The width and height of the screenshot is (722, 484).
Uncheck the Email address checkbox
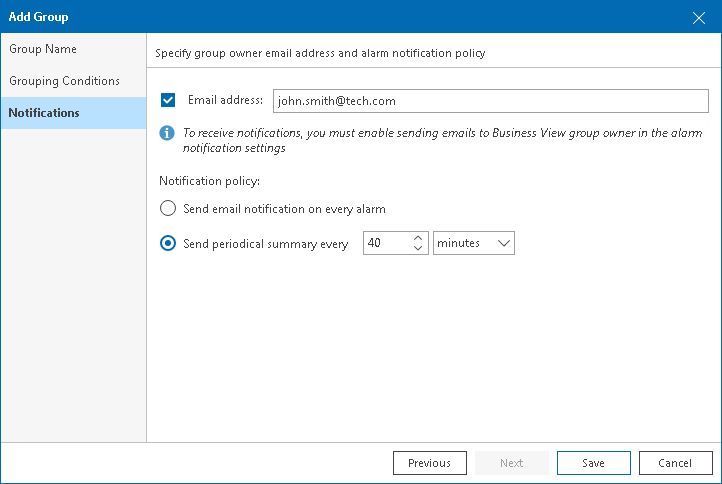168,100
